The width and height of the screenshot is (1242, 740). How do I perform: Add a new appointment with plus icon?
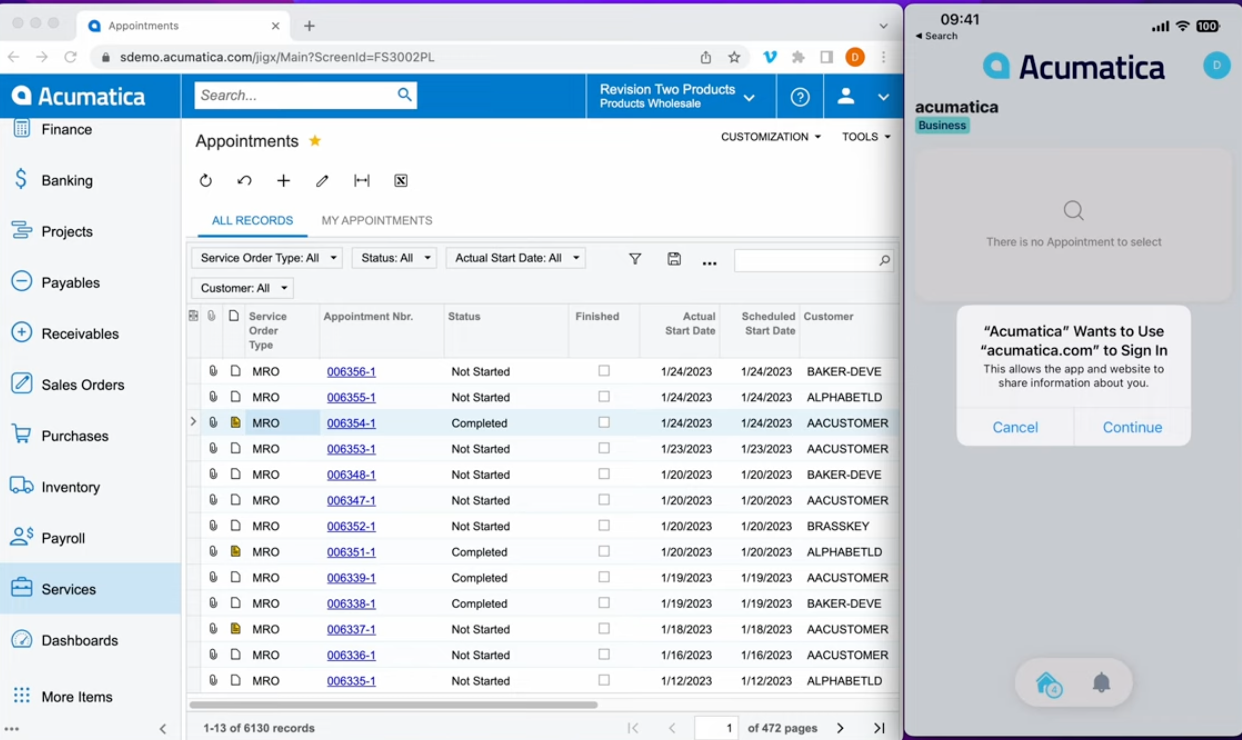[x=283, y=181]
